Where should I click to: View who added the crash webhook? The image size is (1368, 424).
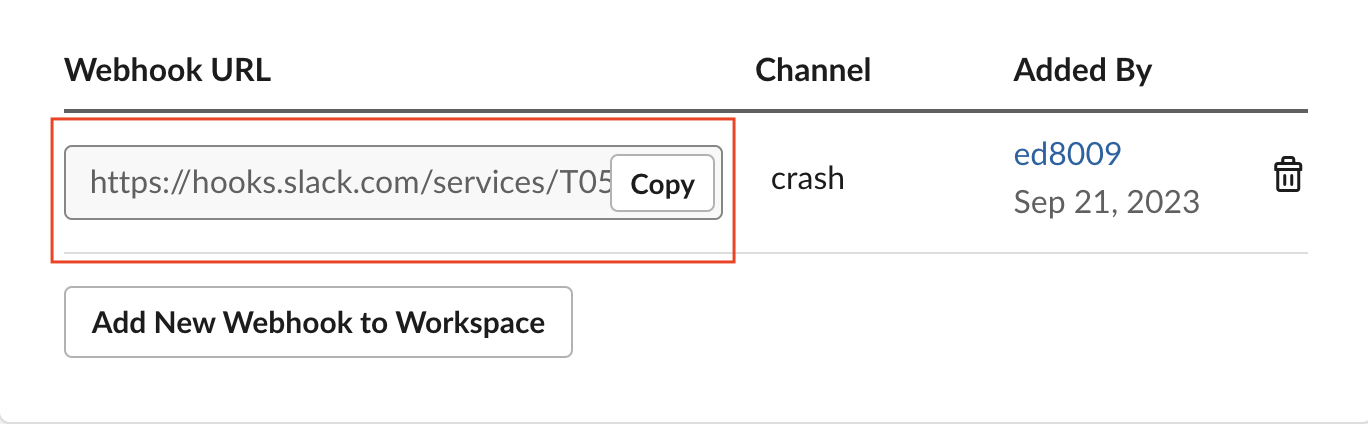tap(1067, 153)
